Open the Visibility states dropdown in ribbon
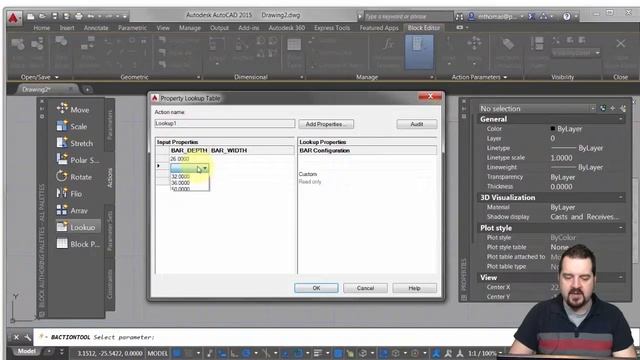The width and height of the screenshot is (640, 360). [576, 53]
